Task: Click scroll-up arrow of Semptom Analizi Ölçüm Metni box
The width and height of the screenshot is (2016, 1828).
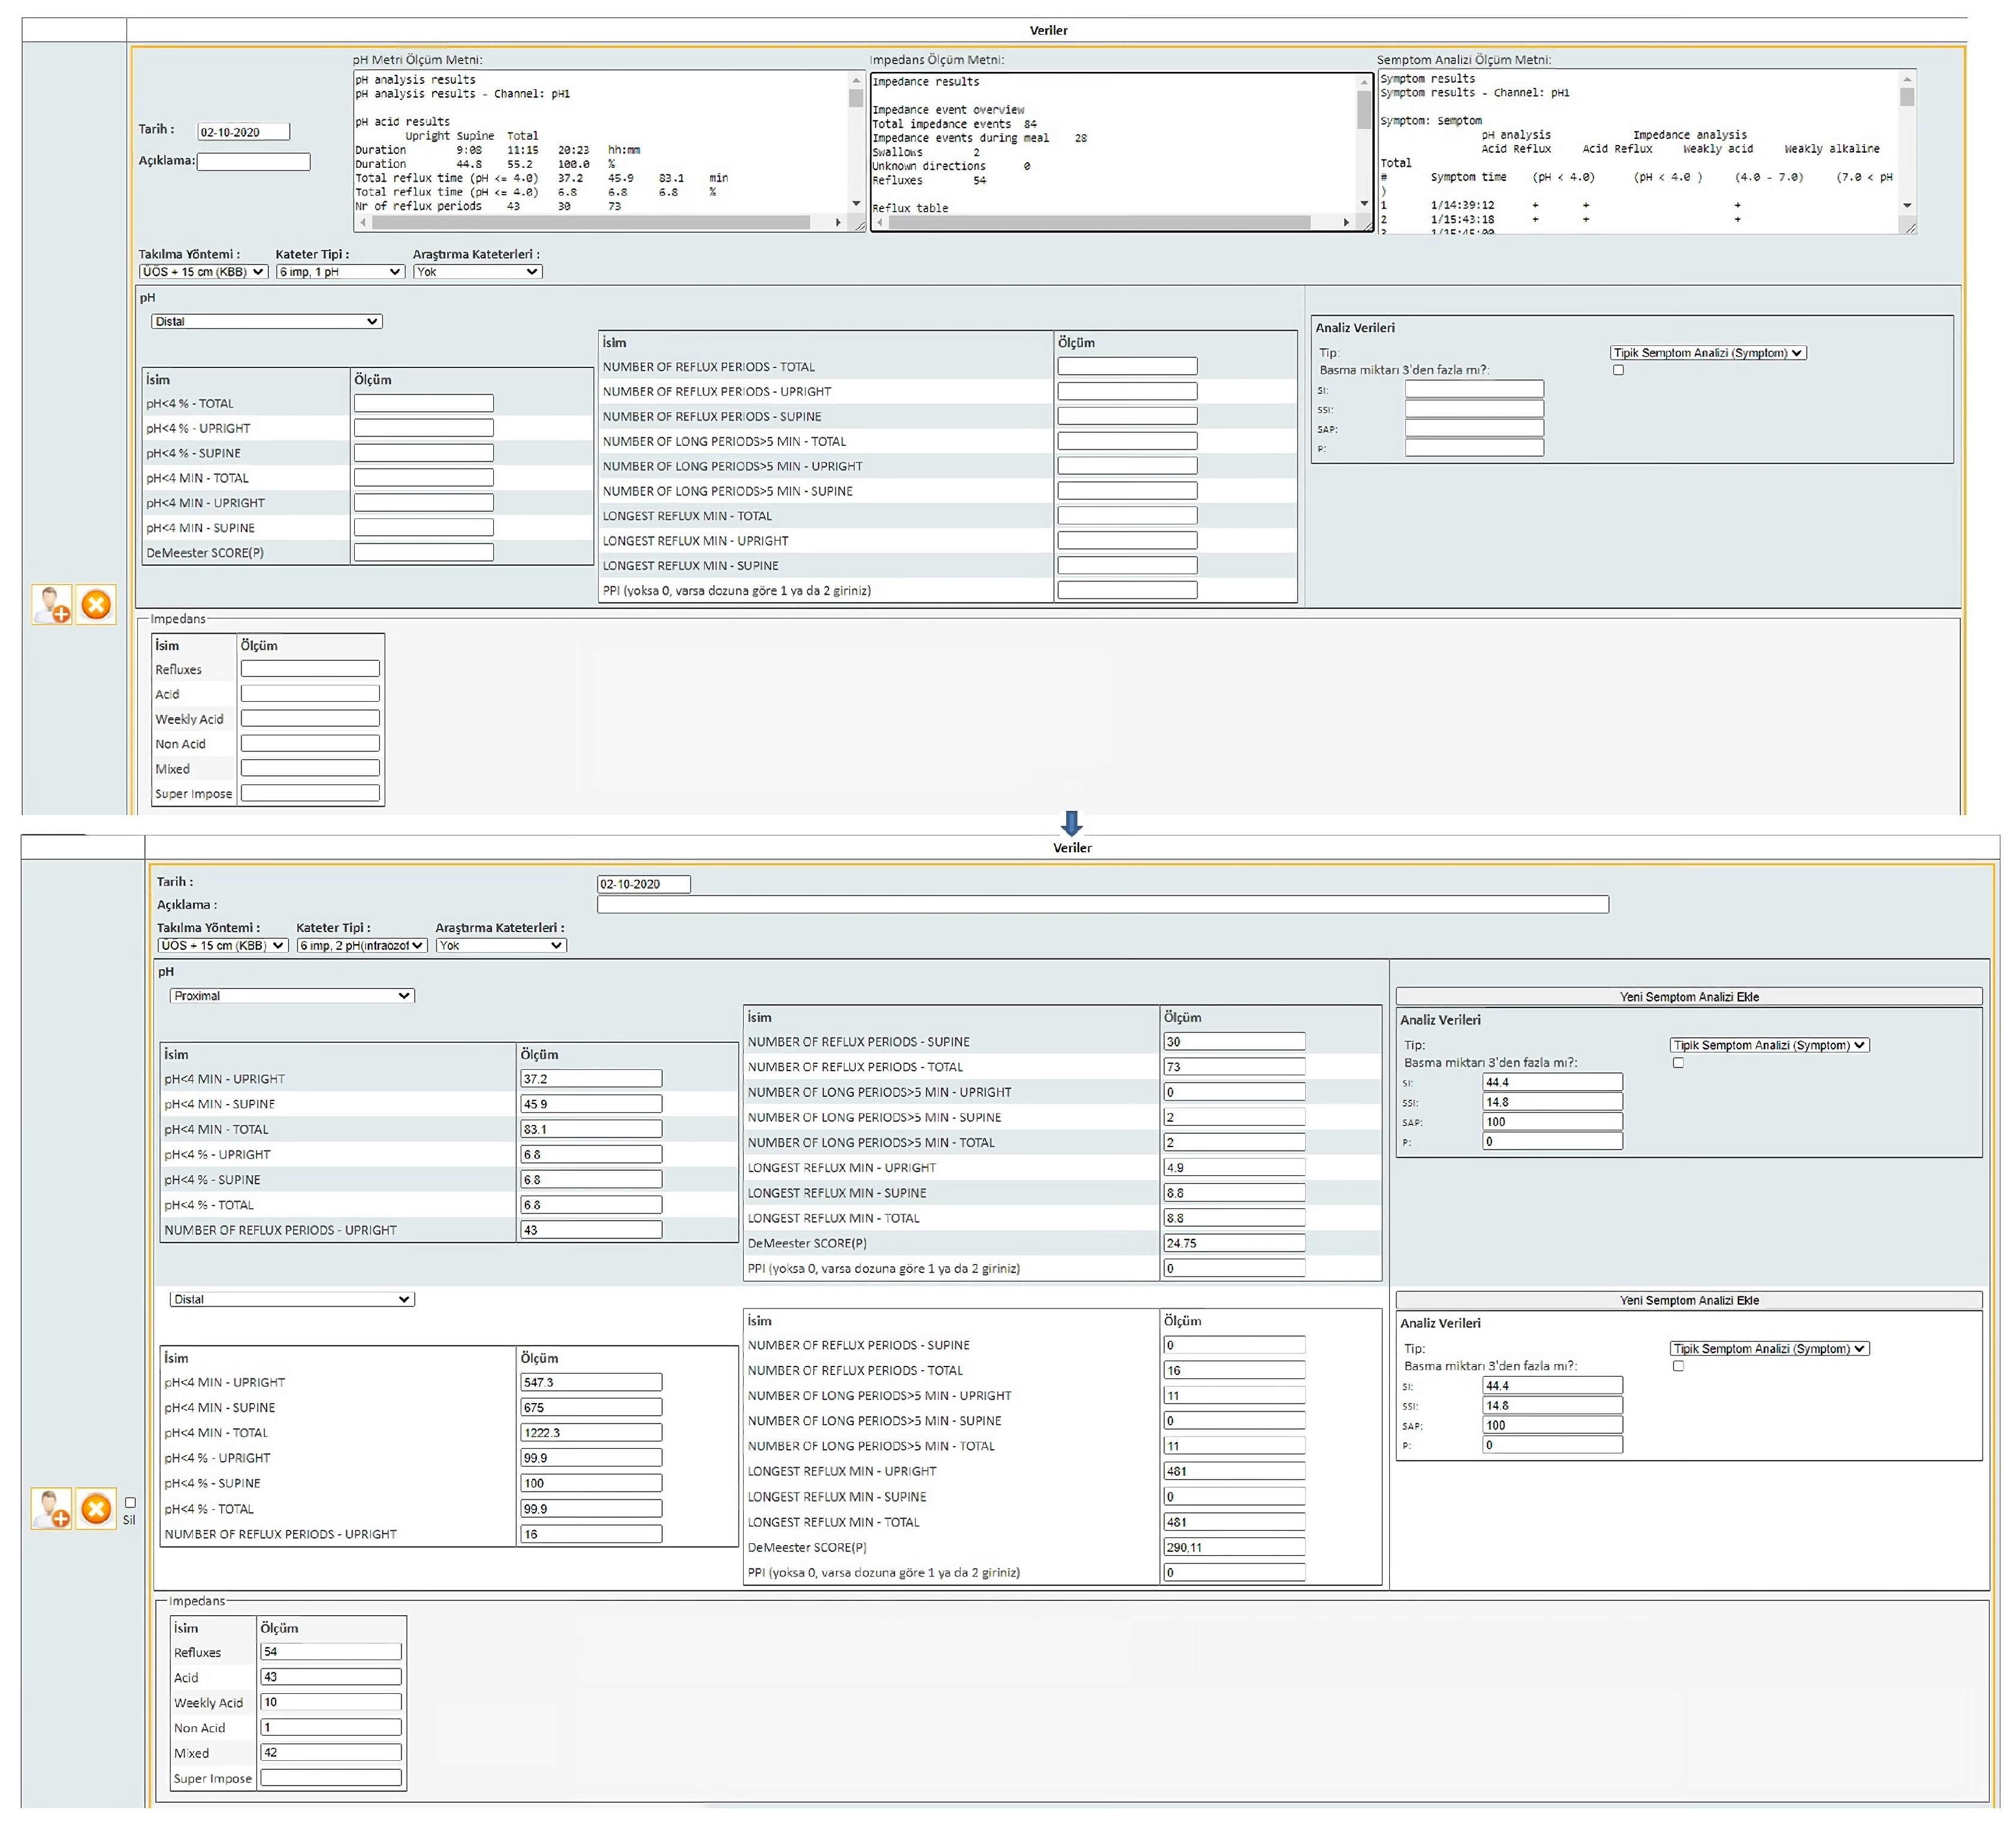Action: click(1907, 79)
